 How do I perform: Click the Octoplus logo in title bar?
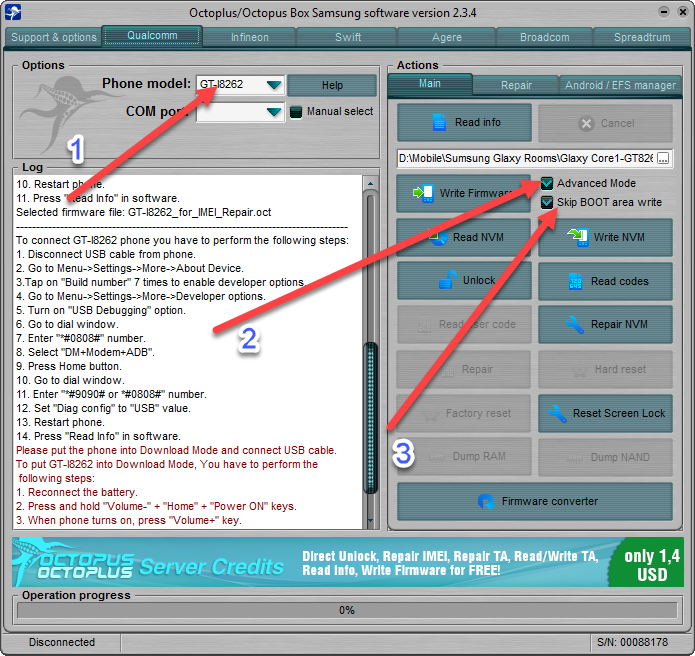[13, 12]
